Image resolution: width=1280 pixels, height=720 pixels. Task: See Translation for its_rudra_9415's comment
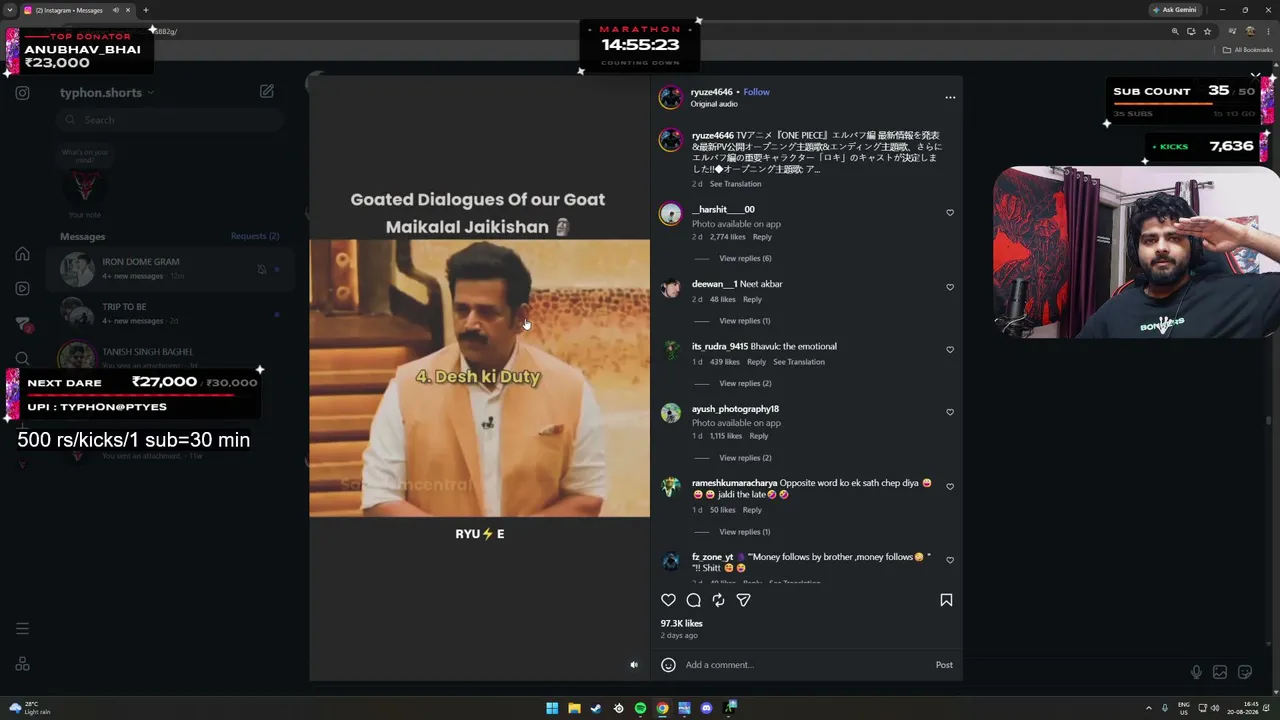(799, 362)
